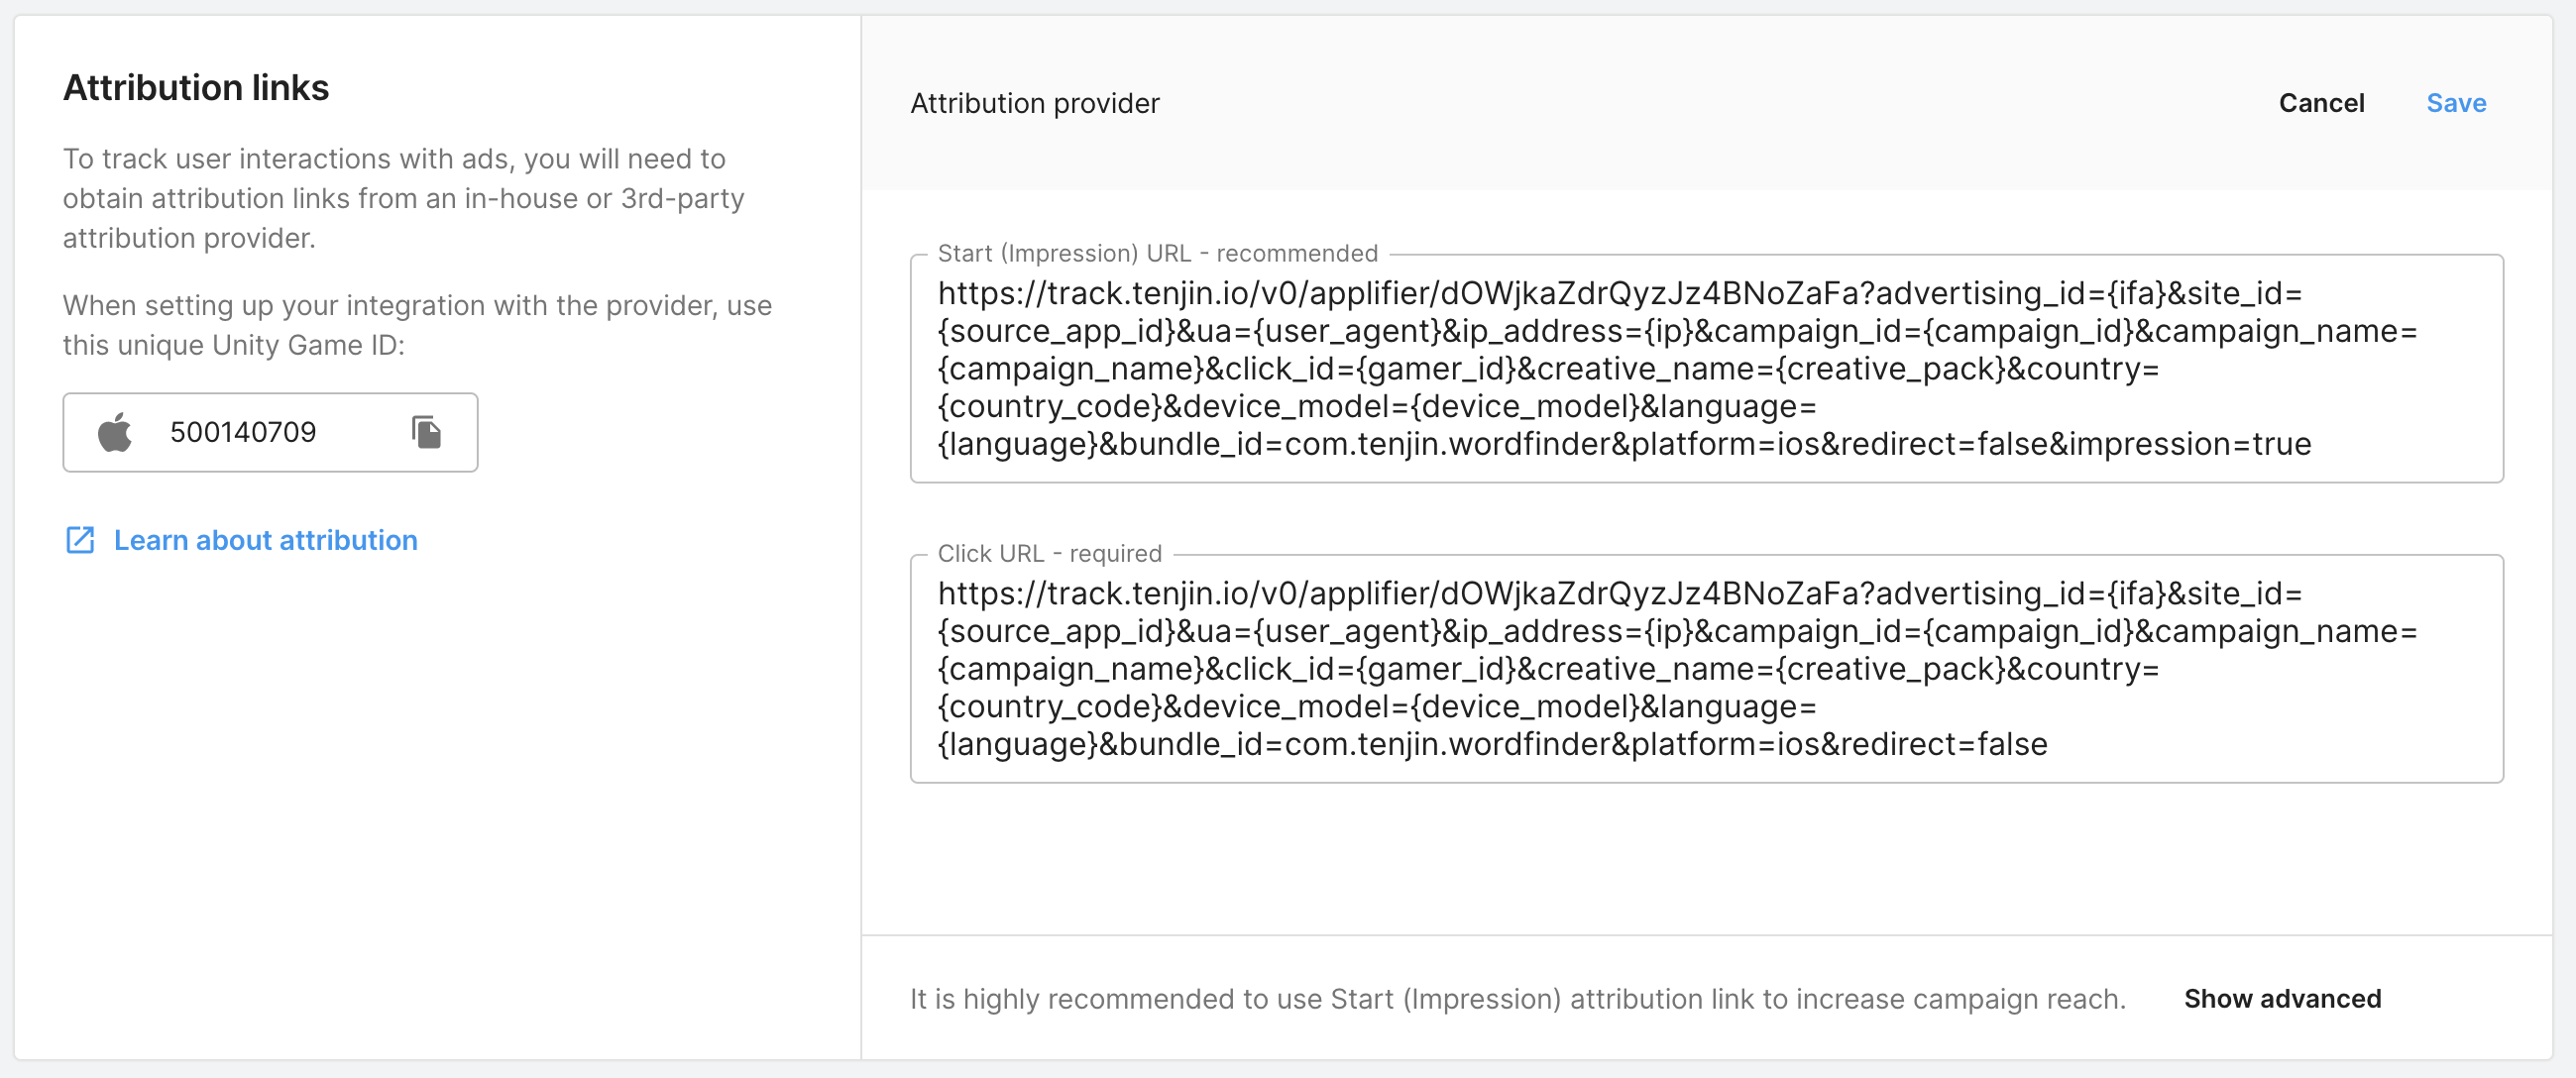2576x1078 pixels.
Task: Select the game ID number 500140709
Action: 243,432
